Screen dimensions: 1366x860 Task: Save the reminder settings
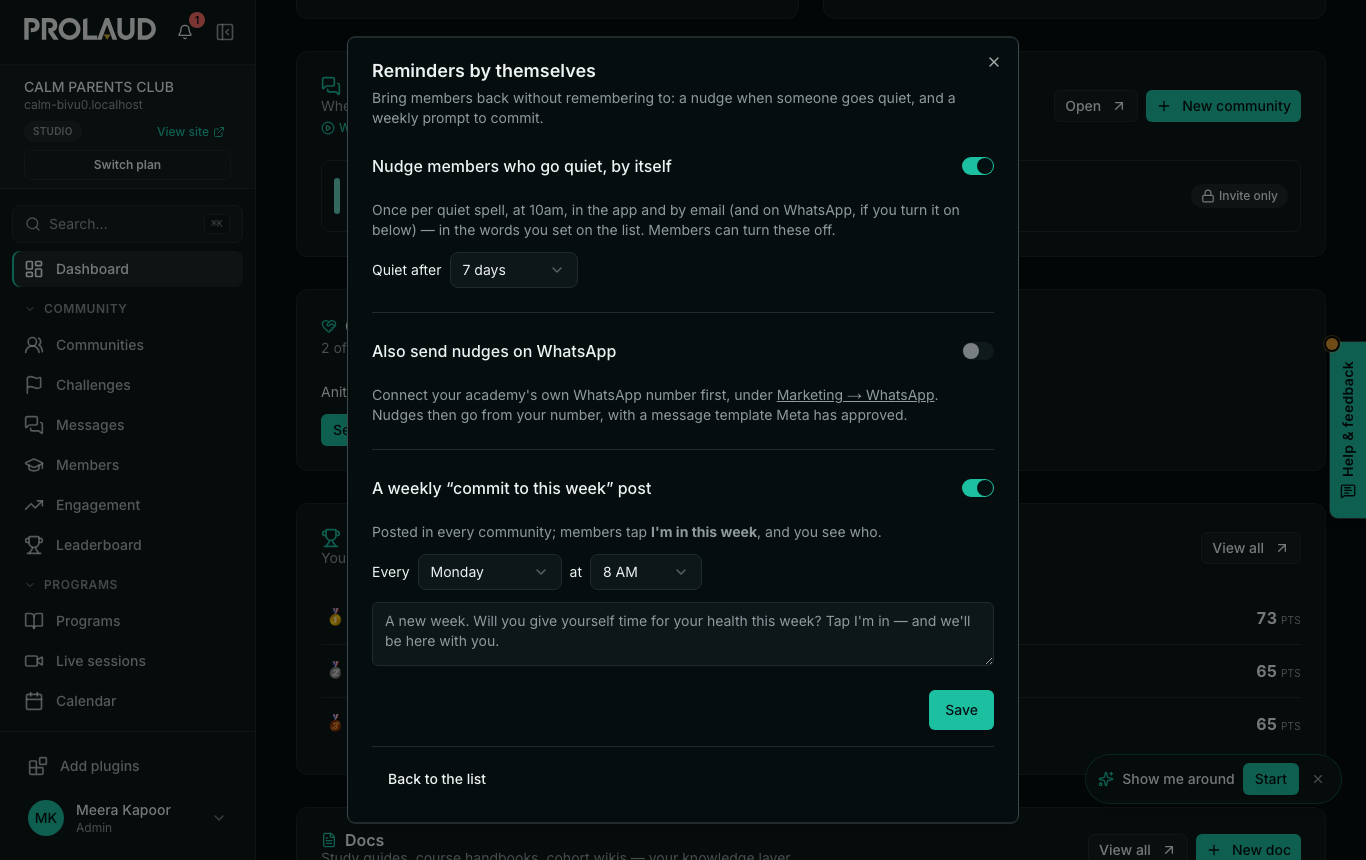coord(961,710)
